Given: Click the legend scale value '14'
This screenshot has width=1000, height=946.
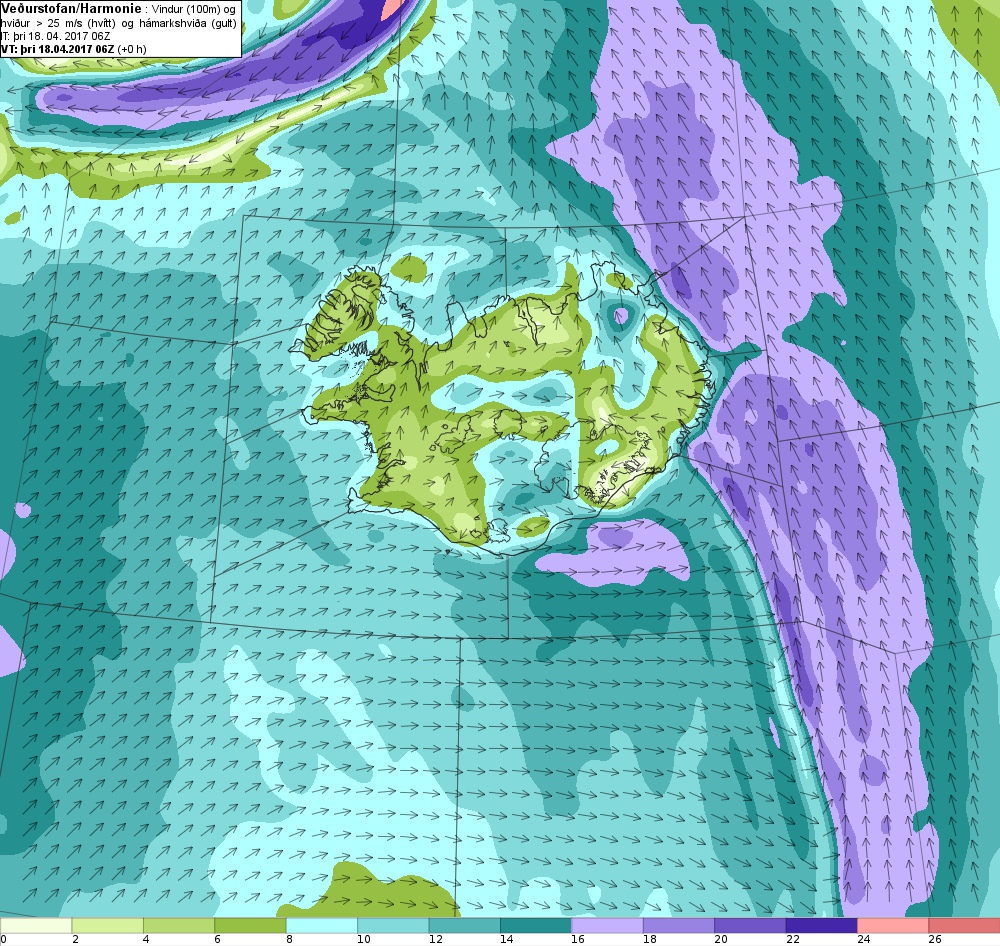Looking at the screenshot, I should 506,939.
